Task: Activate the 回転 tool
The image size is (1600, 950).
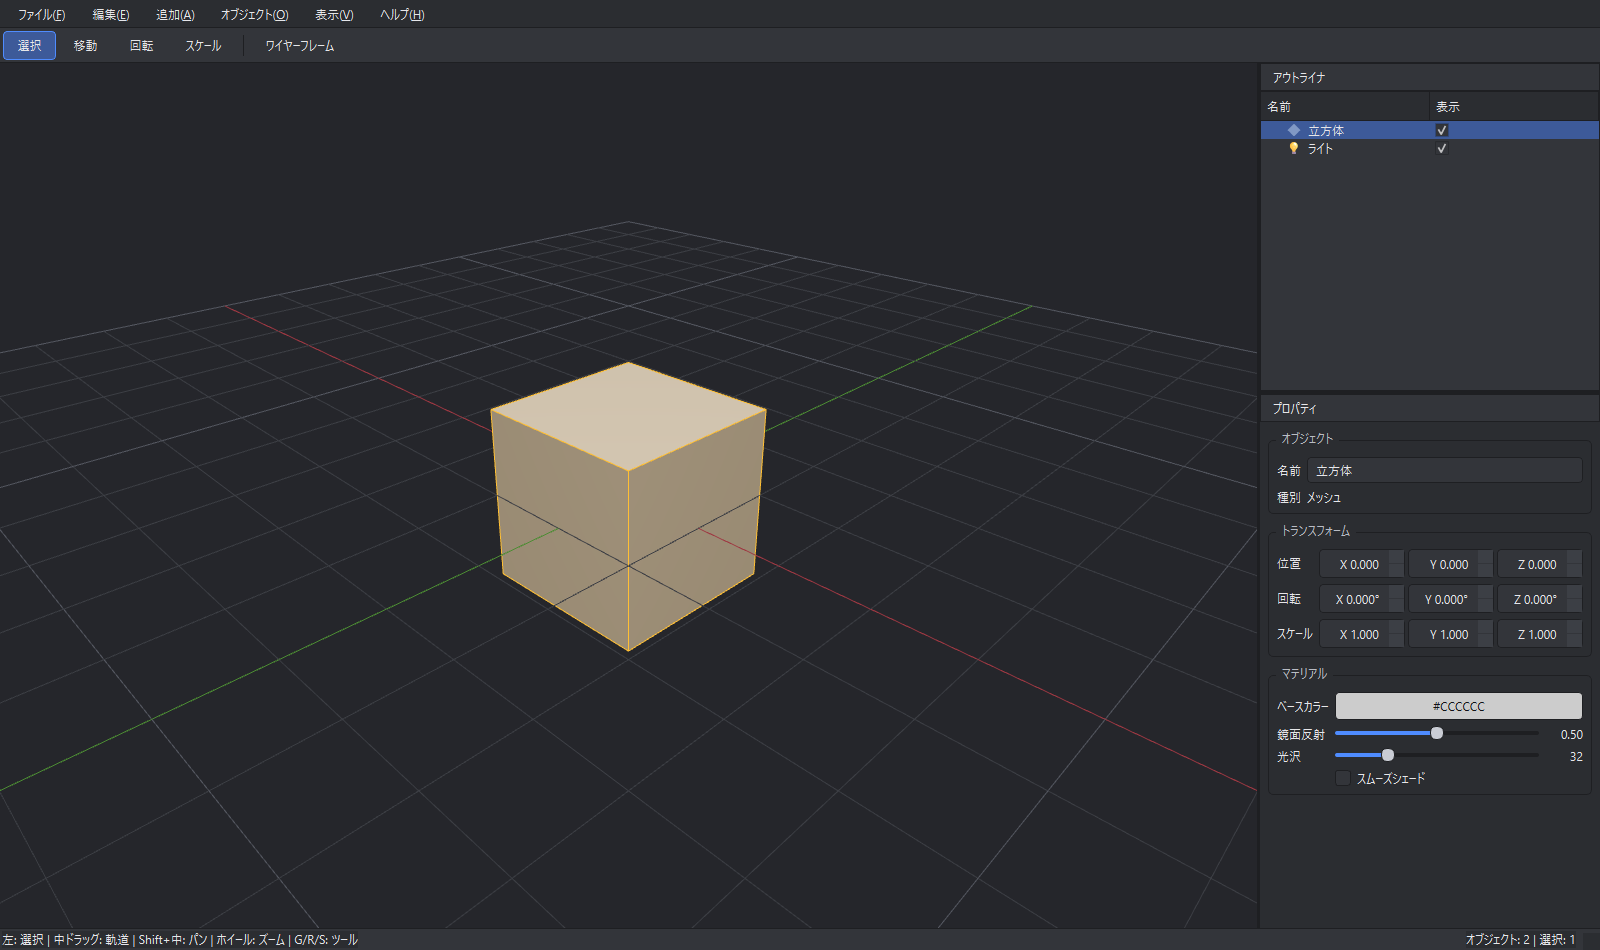Action: pyautogui.click(x=141, y=46)
